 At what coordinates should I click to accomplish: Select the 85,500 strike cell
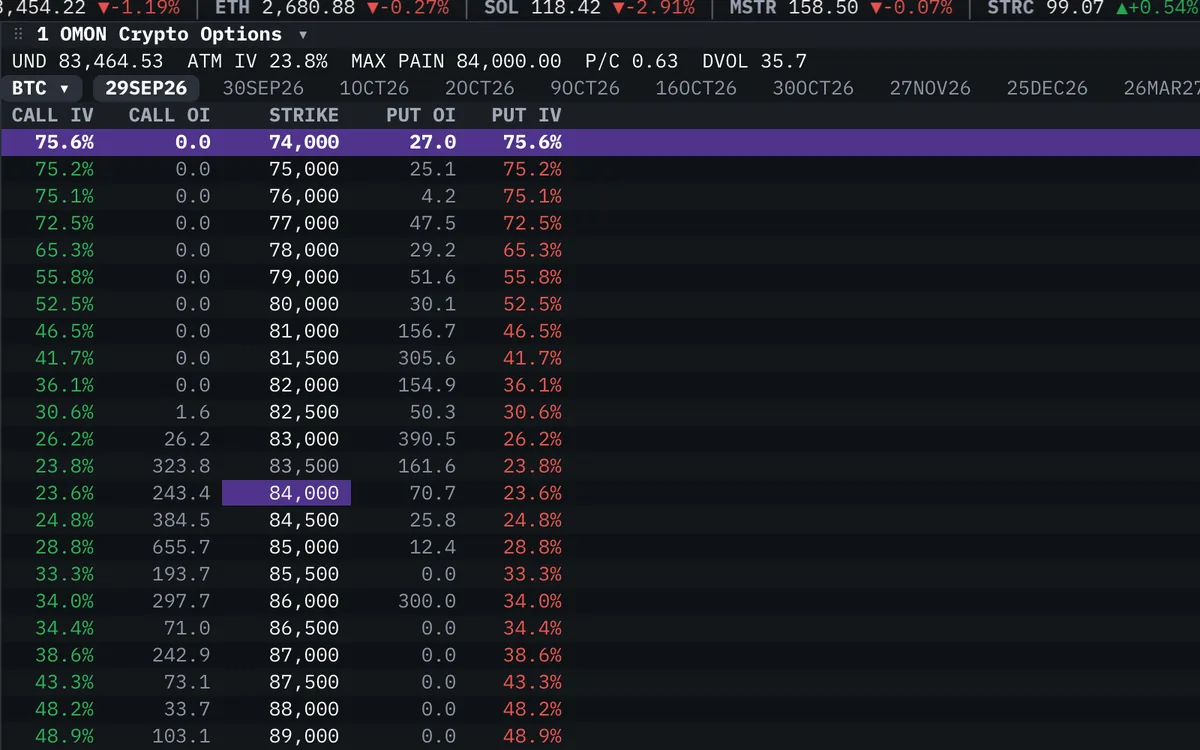coord(304,574)
